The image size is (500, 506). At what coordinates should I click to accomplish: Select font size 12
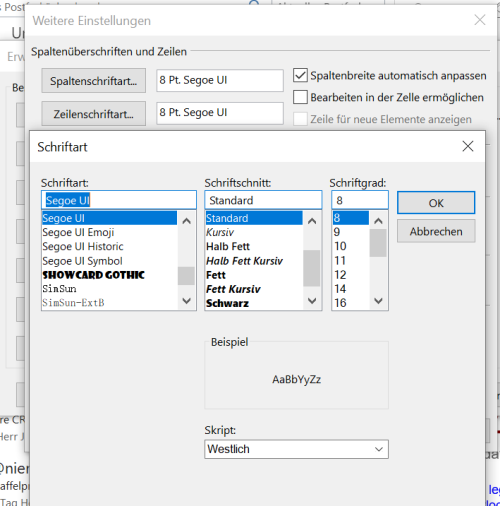(351, 275)
